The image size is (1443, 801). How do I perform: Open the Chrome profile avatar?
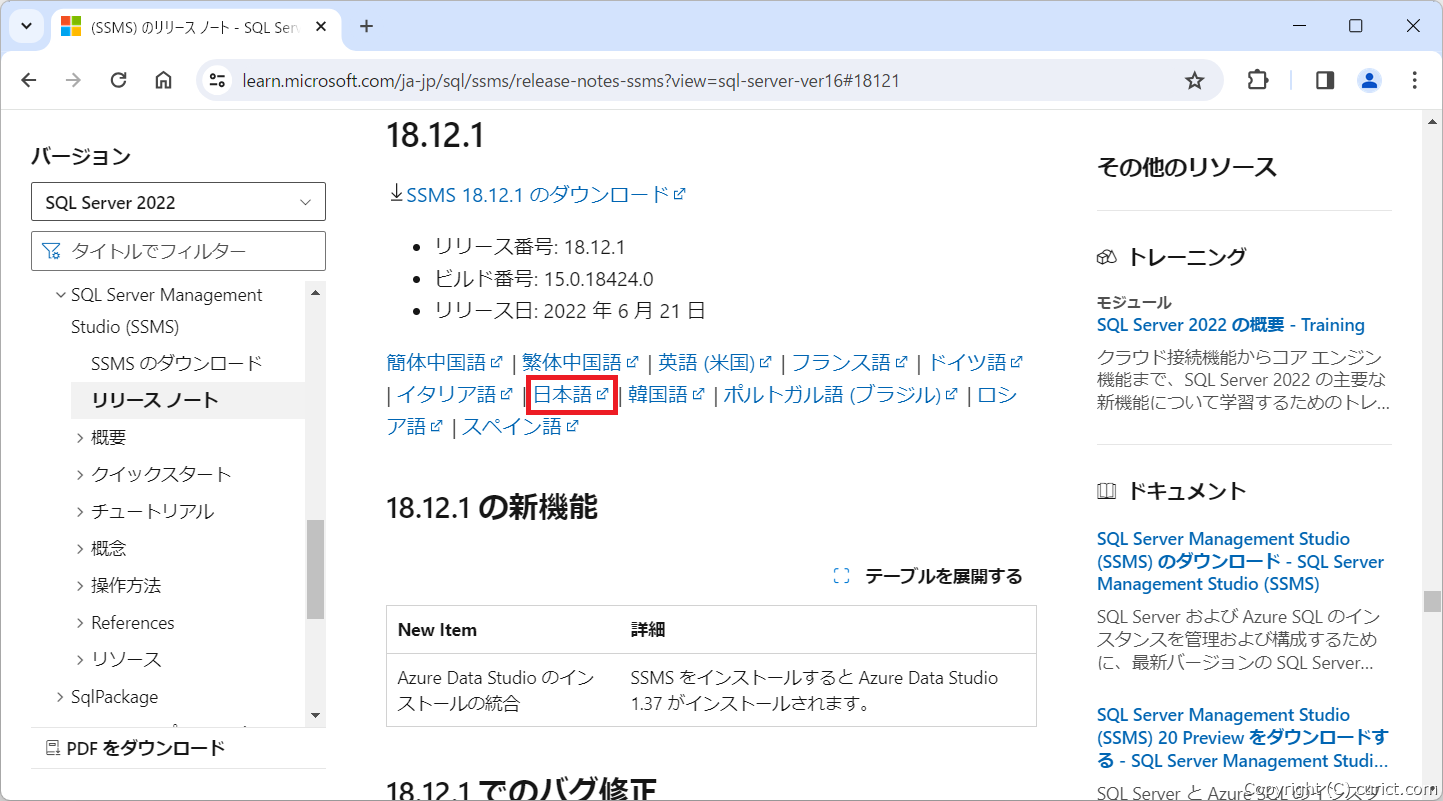click(x=1370, y=81)
